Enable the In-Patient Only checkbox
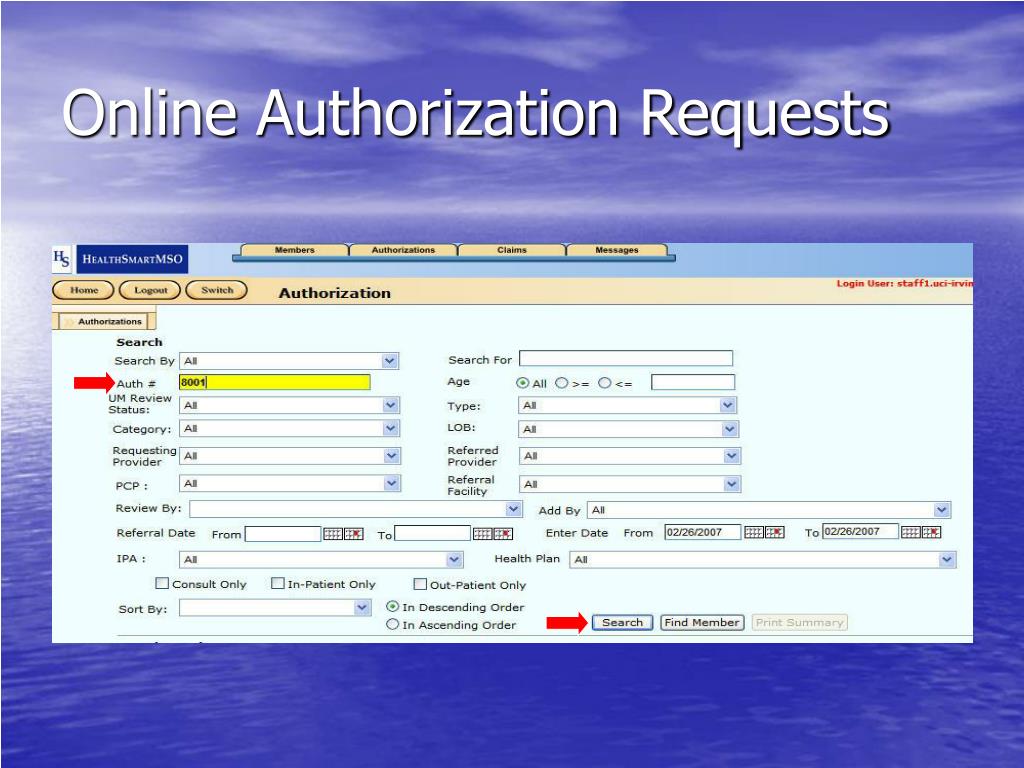The width and height of the screenshot is (1024, 768). 278,583
